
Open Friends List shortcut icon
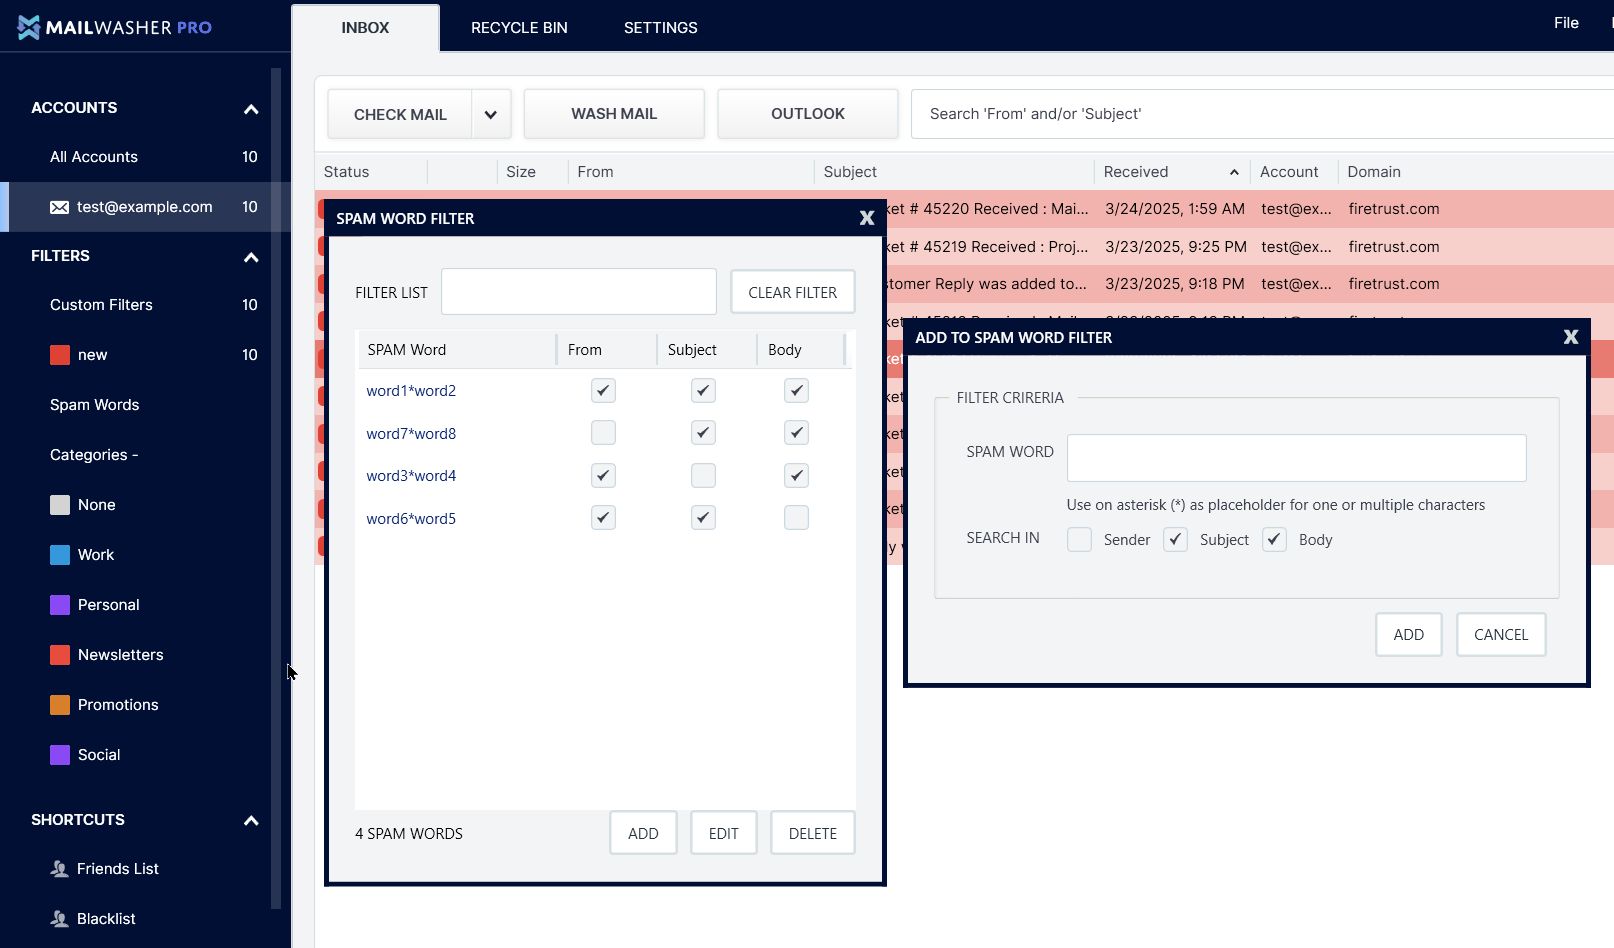pyautogui.click(x=60, y=869)
